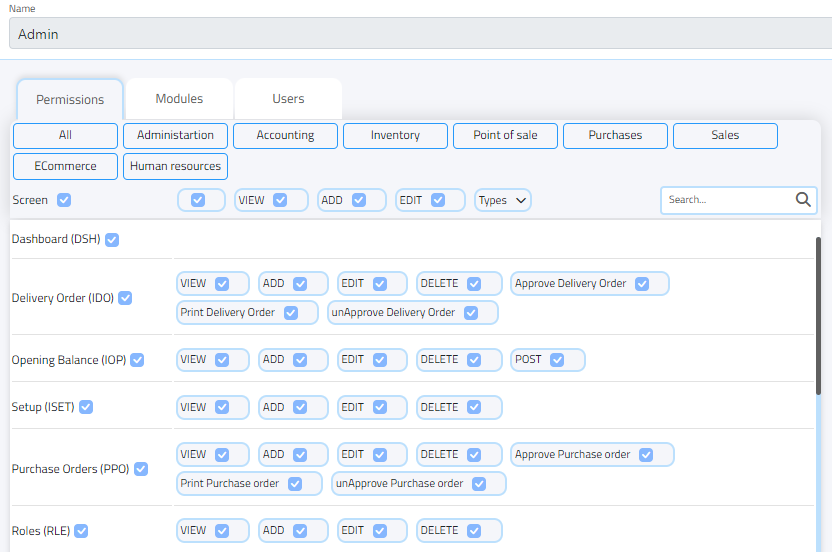Uncheck Approve Delivery Order permission
The width and height of the screenshot is (832, 552).
[642, 284]
